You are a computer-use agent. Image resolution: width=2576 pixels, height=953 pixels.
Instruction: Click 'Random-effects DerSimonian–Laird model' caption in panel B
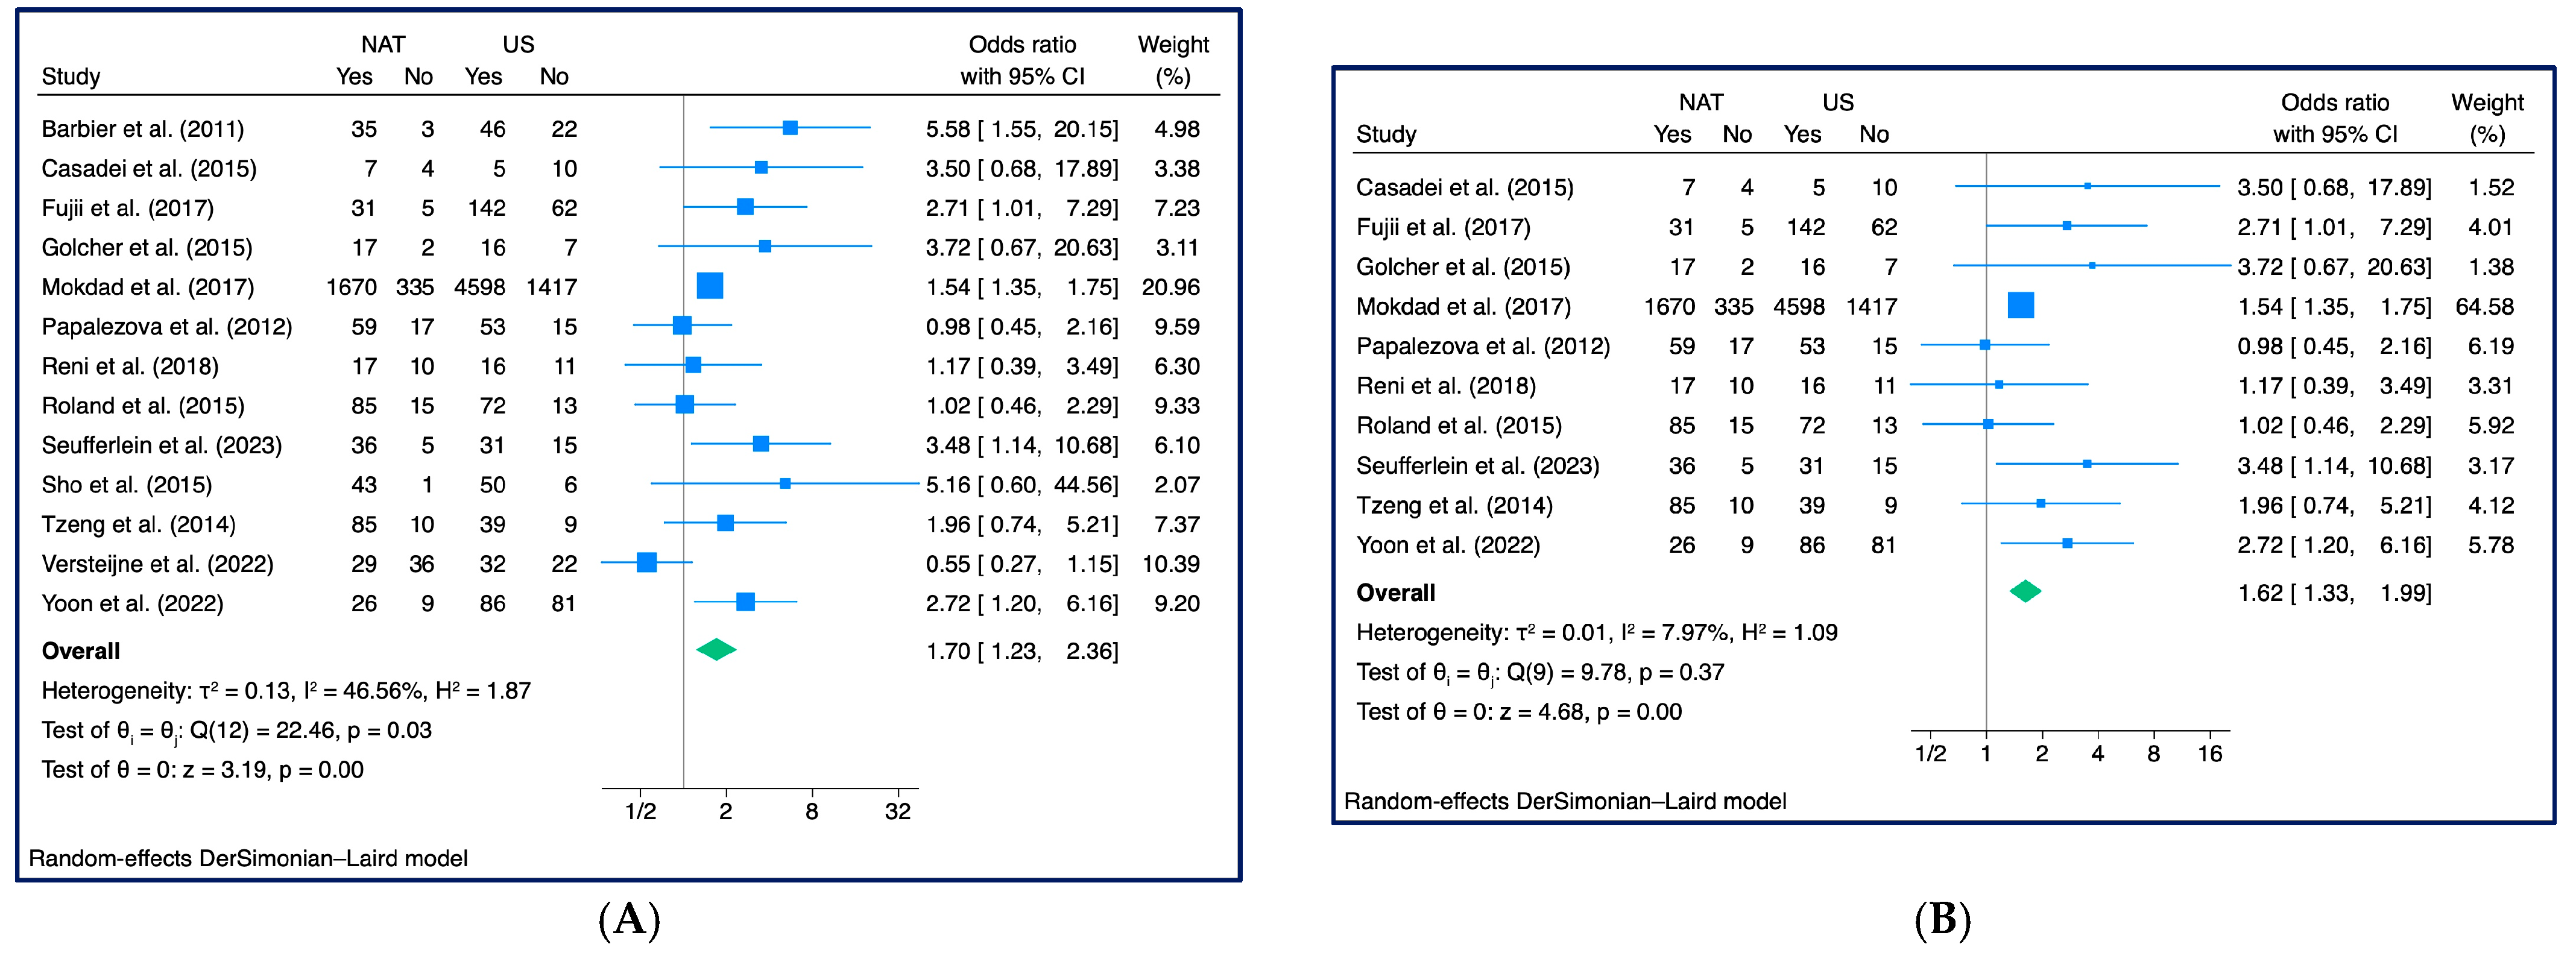click(x=1565, y=801)
